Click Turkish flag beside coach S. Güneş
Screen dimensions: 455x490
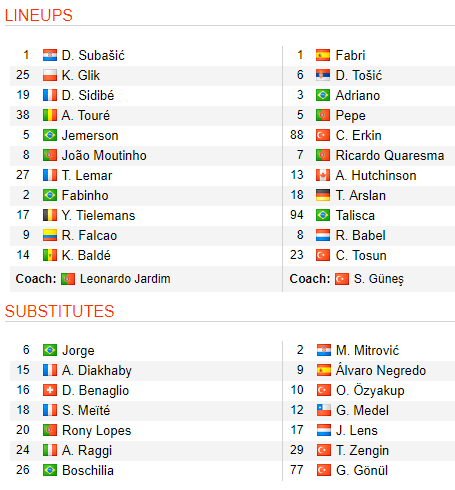(342, 279)
